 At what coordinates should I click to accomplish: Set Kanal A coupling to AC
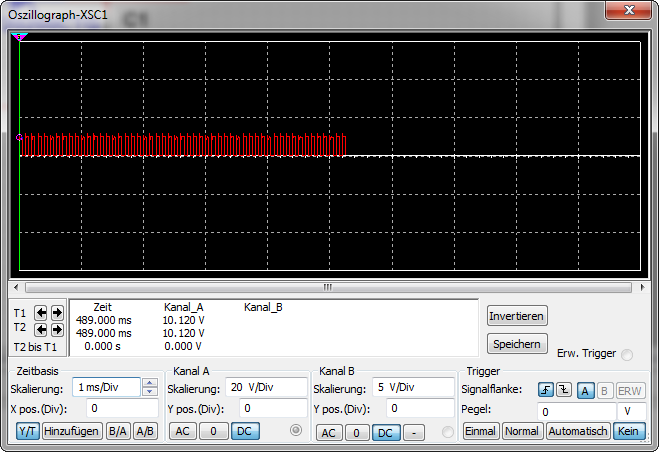182,431
